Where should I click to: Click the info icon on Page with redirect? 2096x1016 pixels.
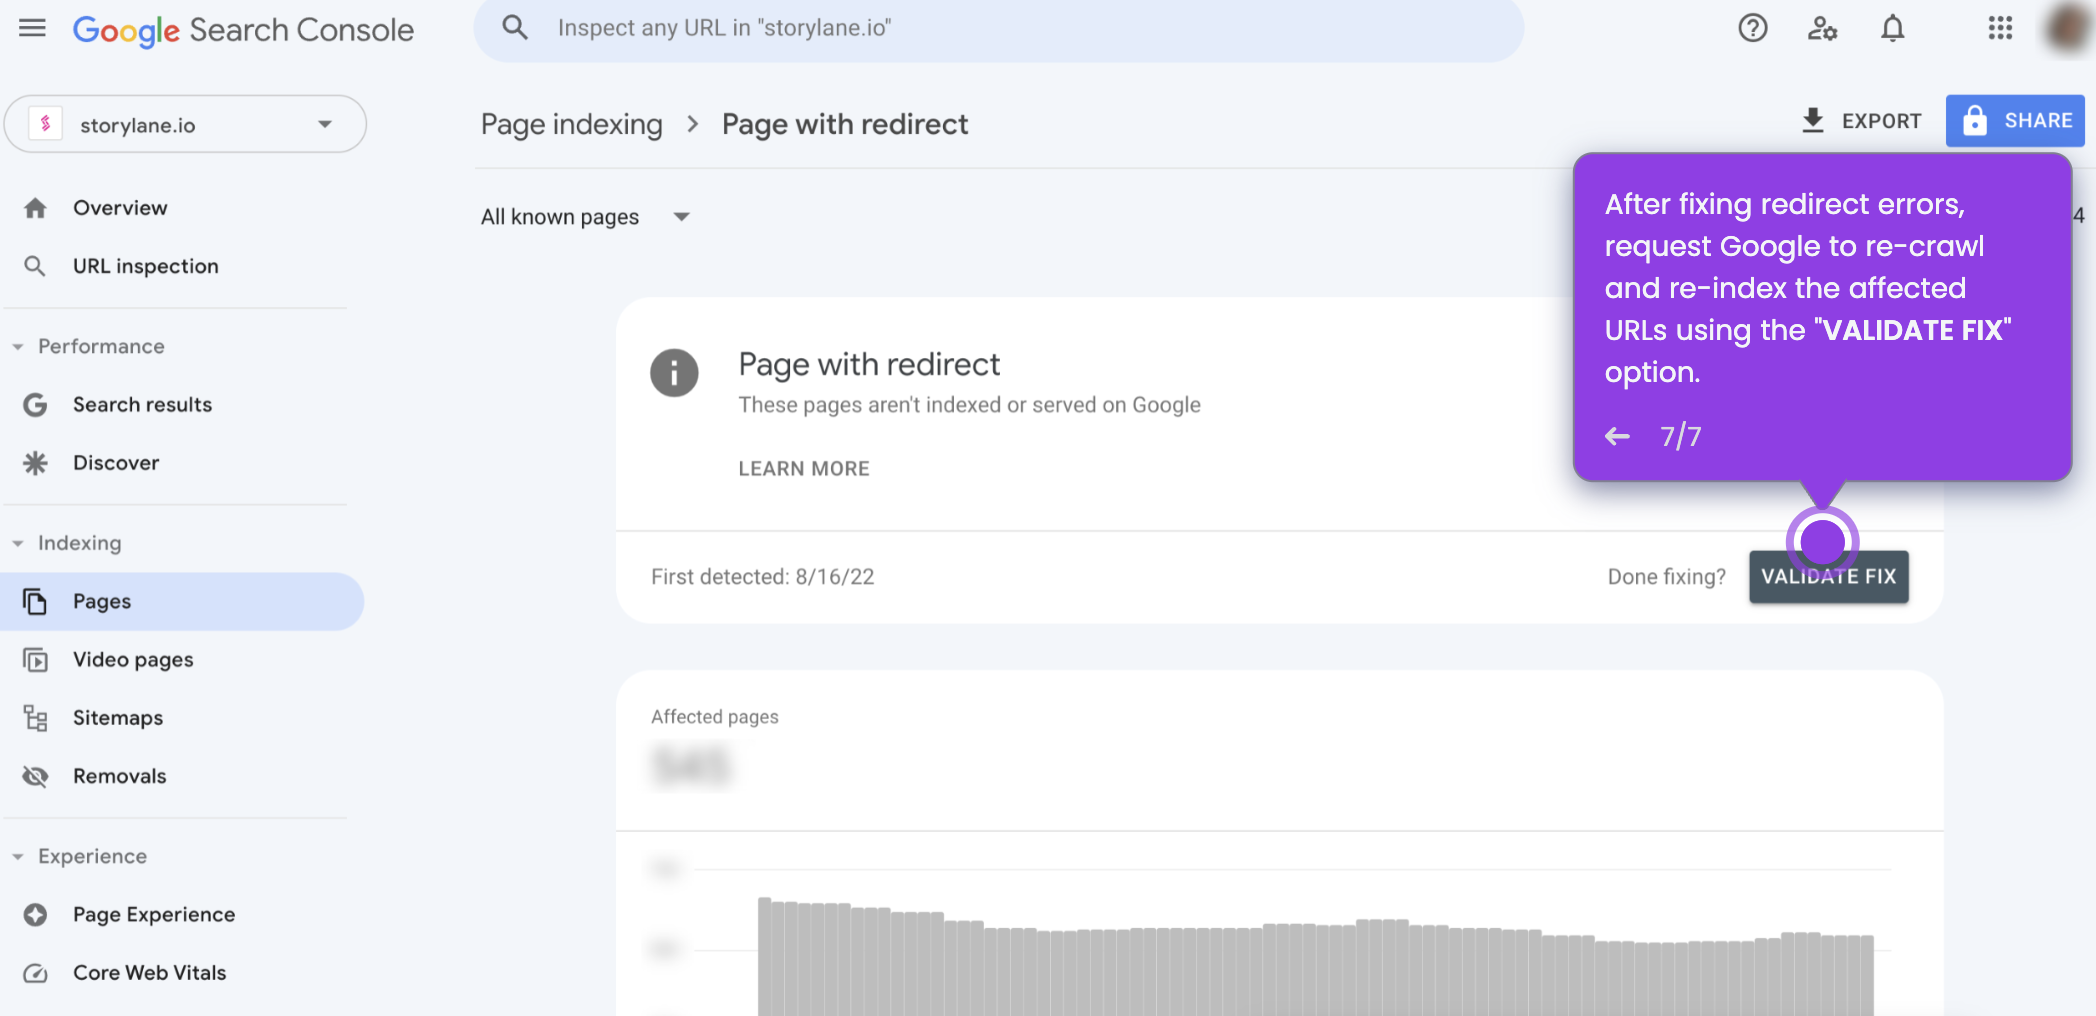(x=675, y=374)
